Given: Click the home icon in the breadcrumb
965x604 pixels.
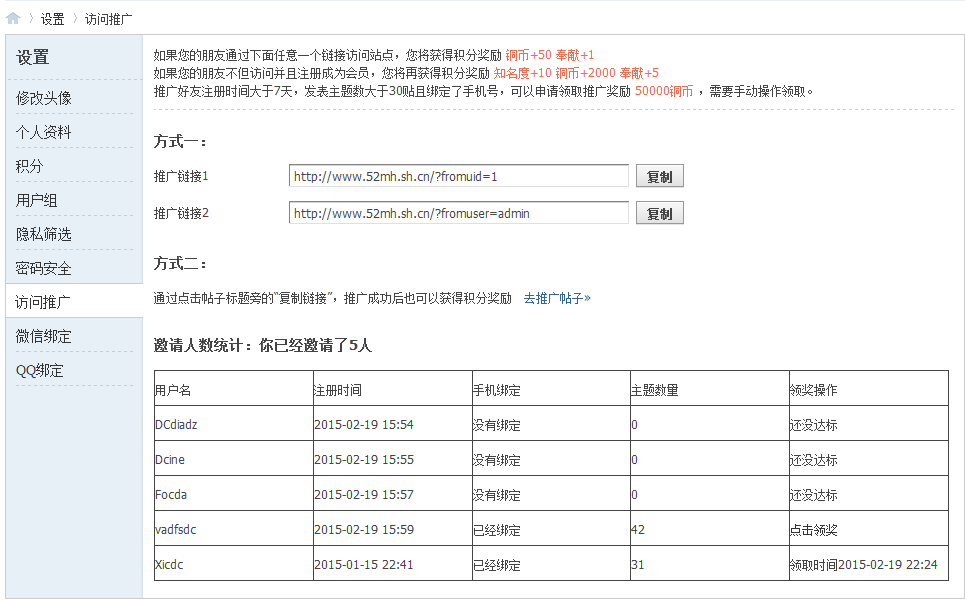Looking at the screenshot, I should (13, 18).
